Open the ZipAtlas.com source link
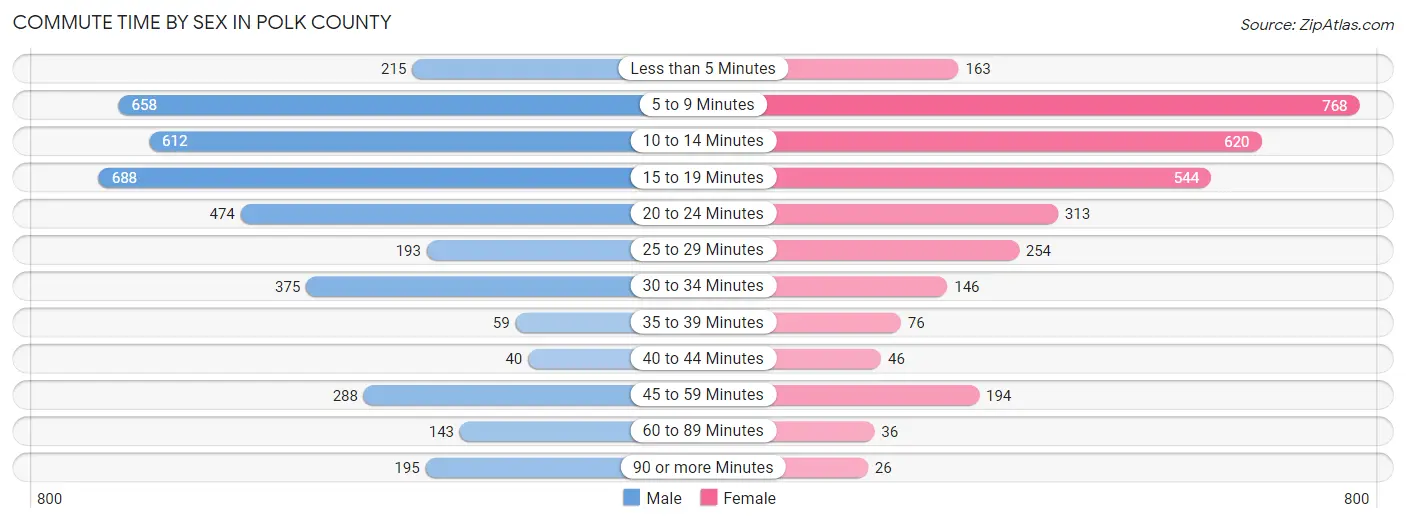Image resolution: width=1406 pixels, height=523 pixels. [x=1317, y=24]
